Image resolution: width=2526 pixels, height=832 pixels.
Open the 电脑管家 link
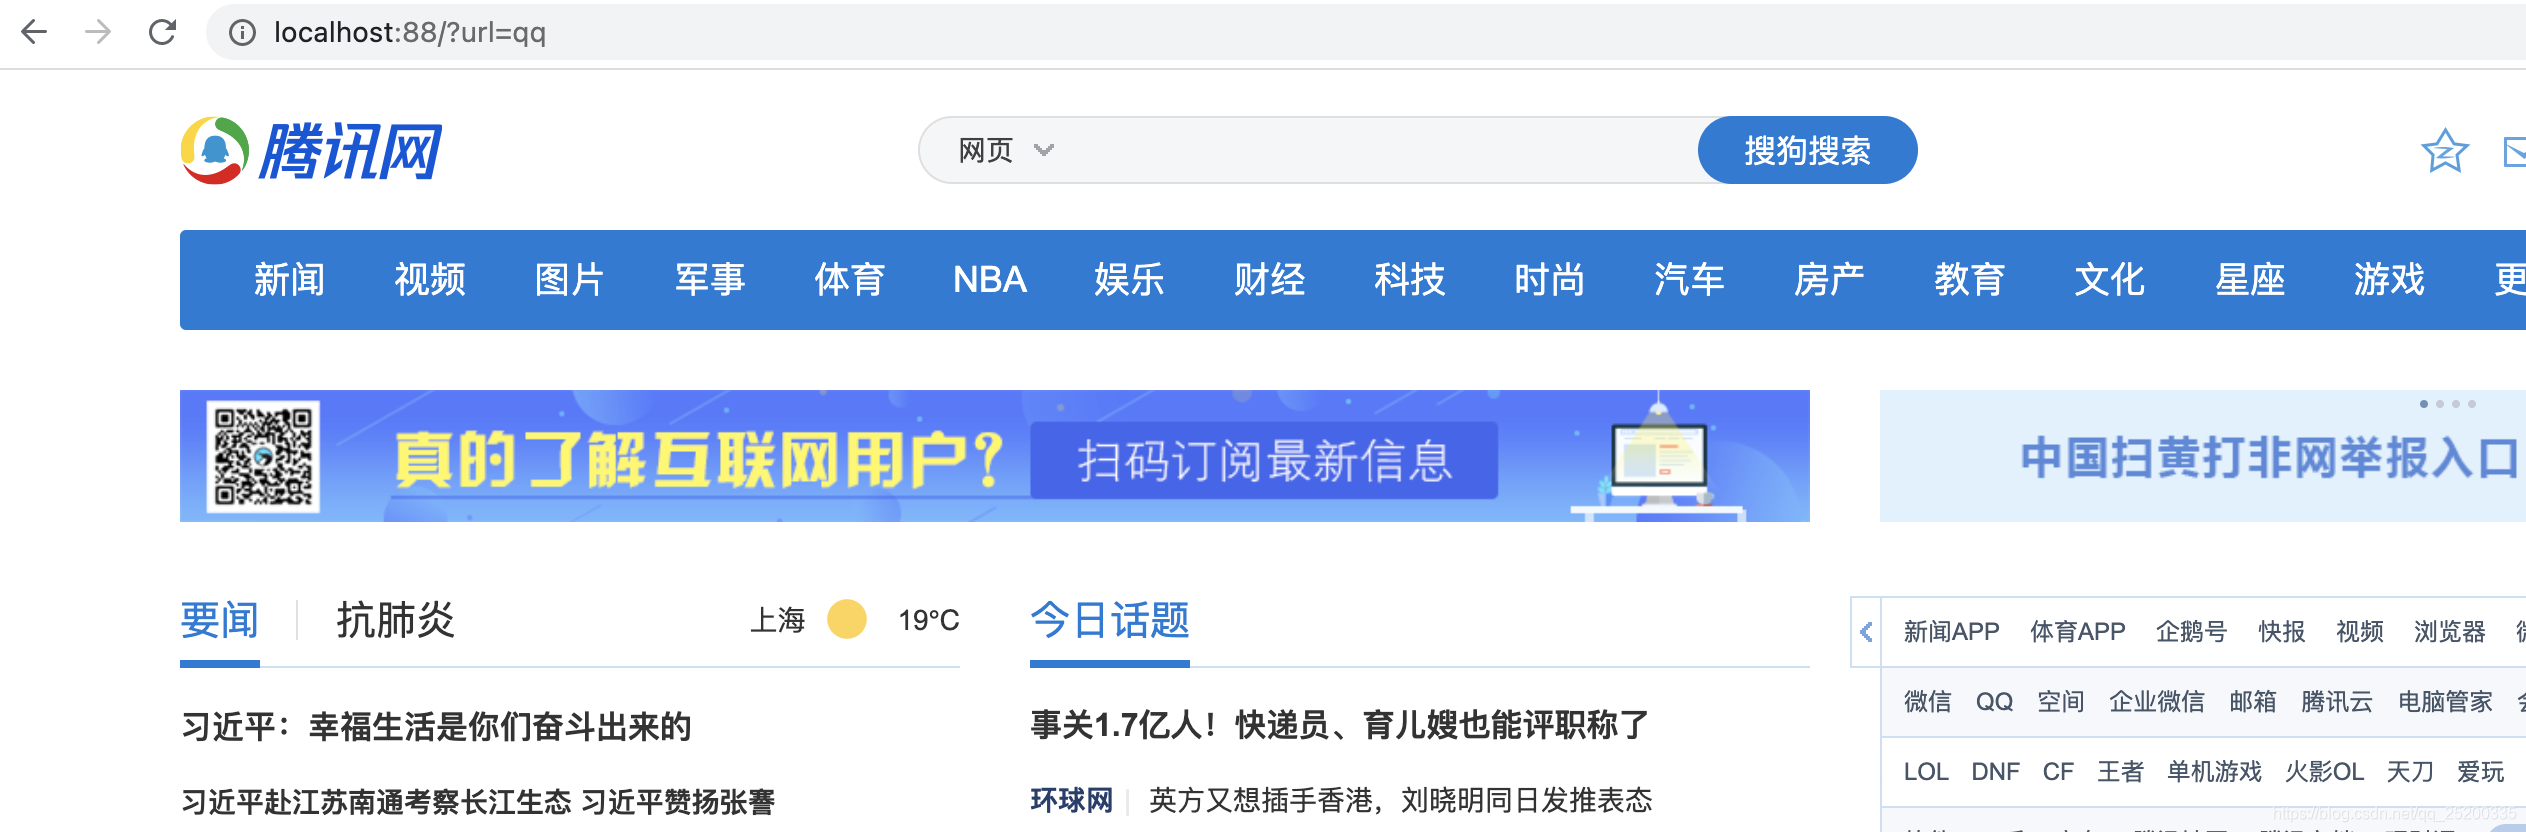2445,702
